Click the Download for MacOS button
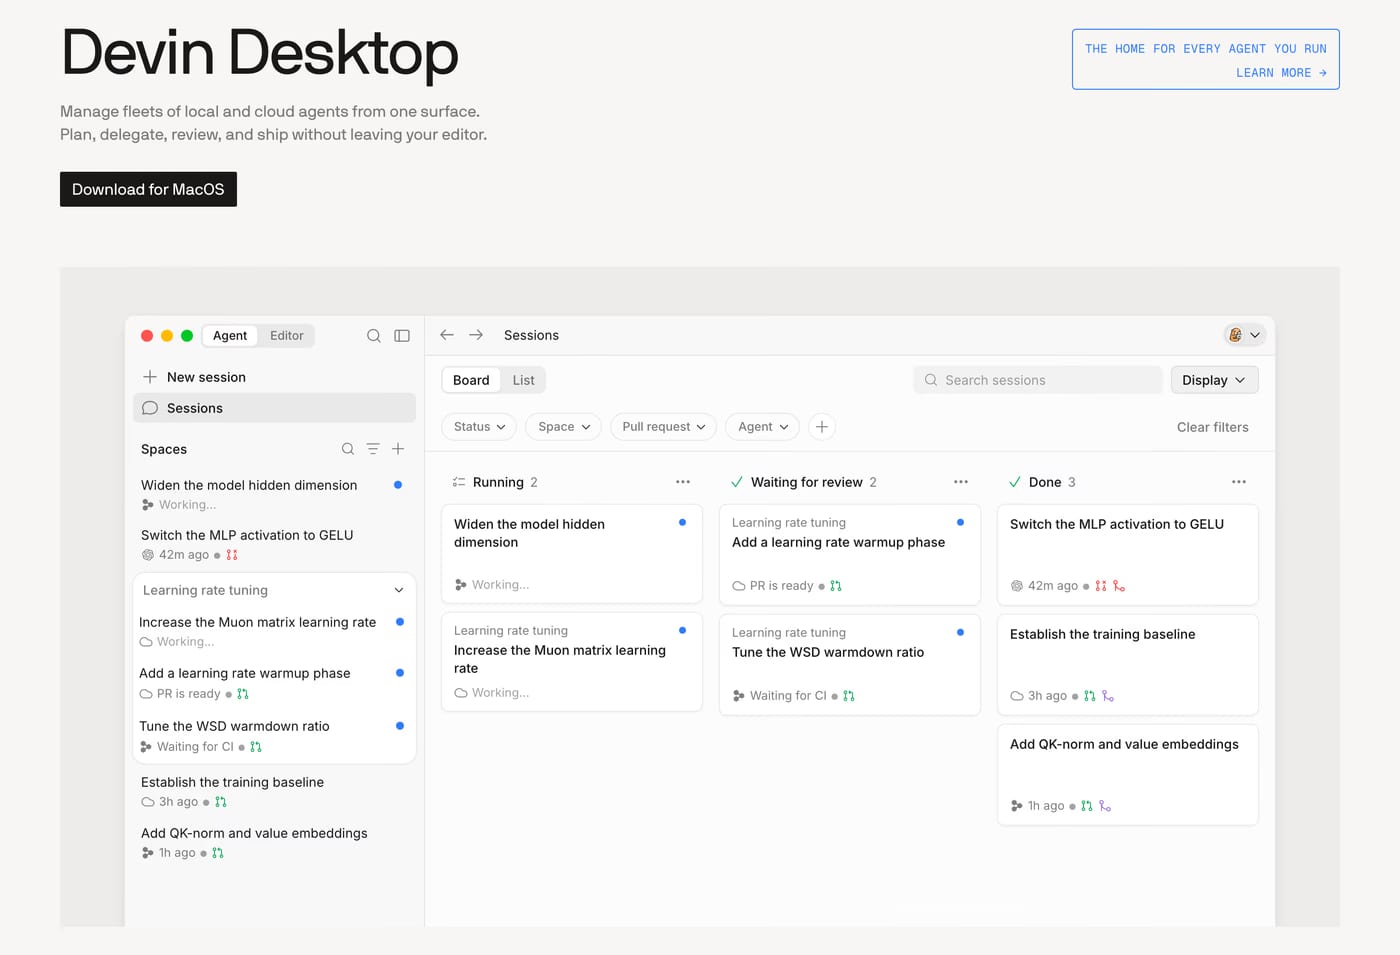This screenshot has width=1400, height=955. pos(148,189)
